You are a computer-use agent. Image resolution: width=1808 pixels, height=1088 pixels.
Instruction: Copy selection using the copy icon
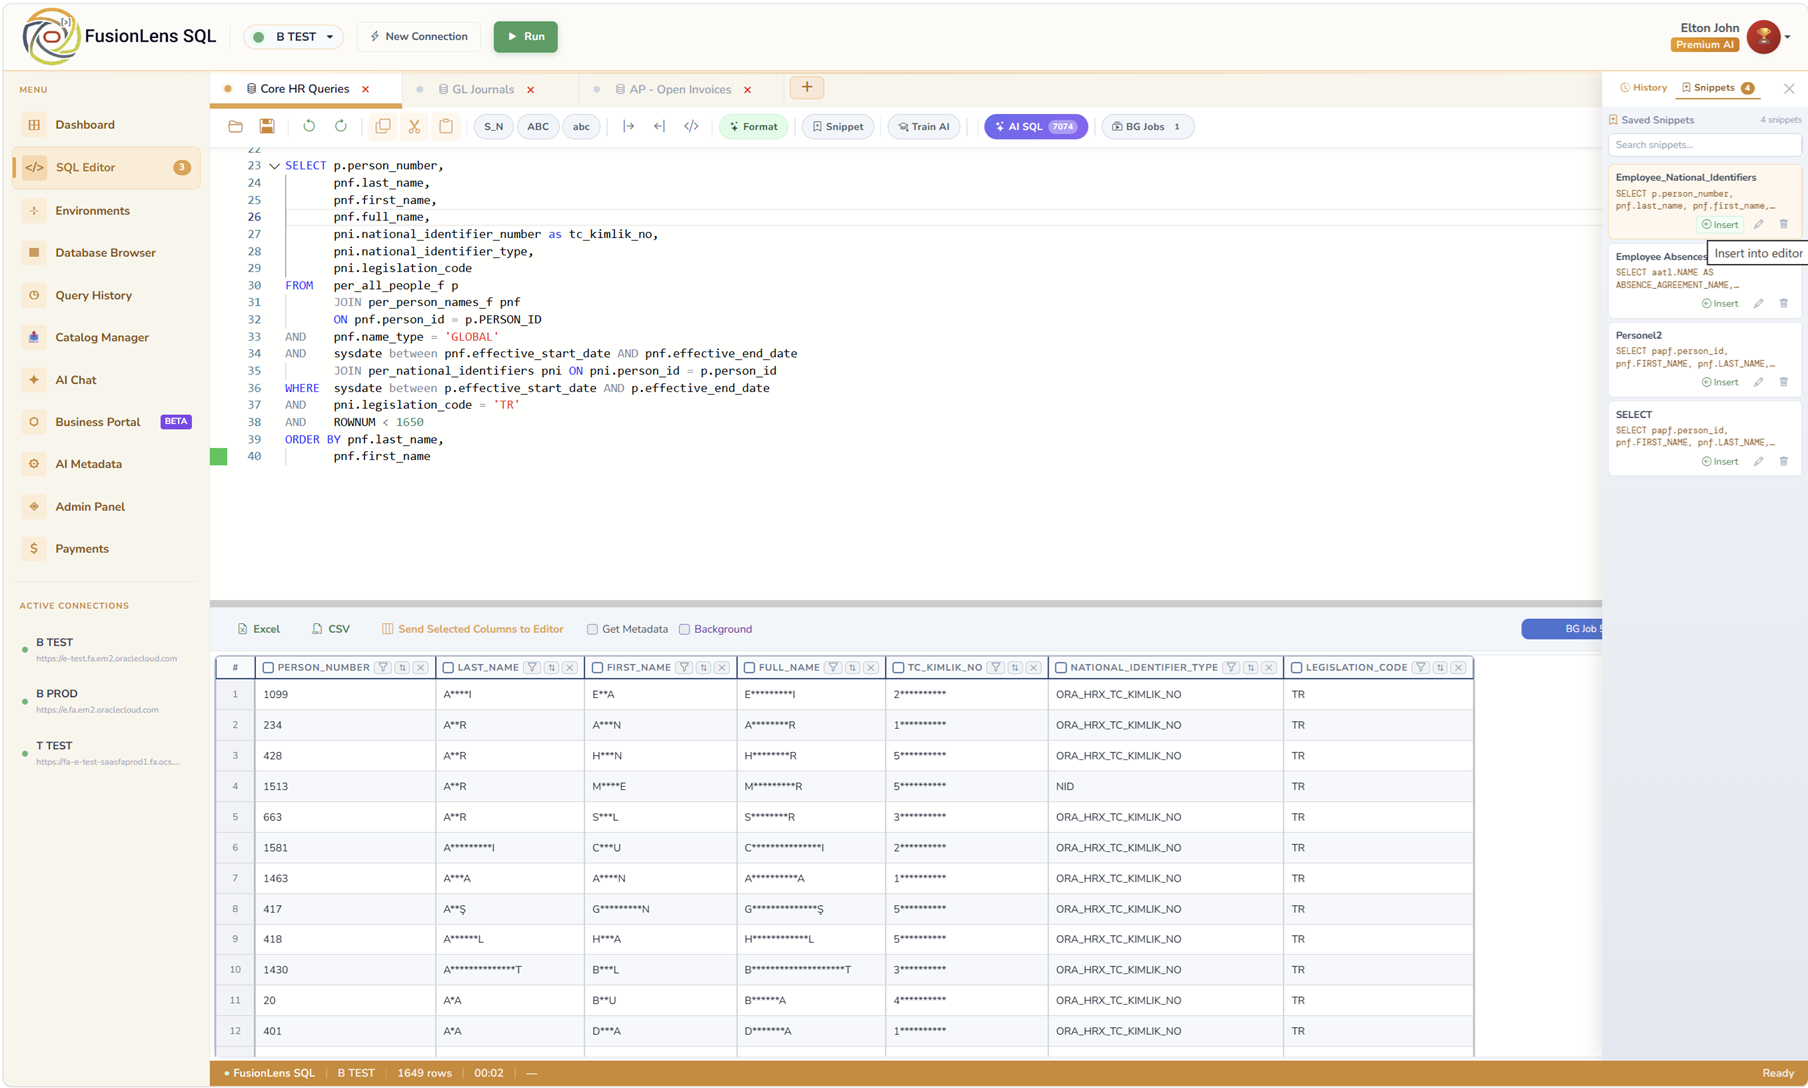point(383,127)
